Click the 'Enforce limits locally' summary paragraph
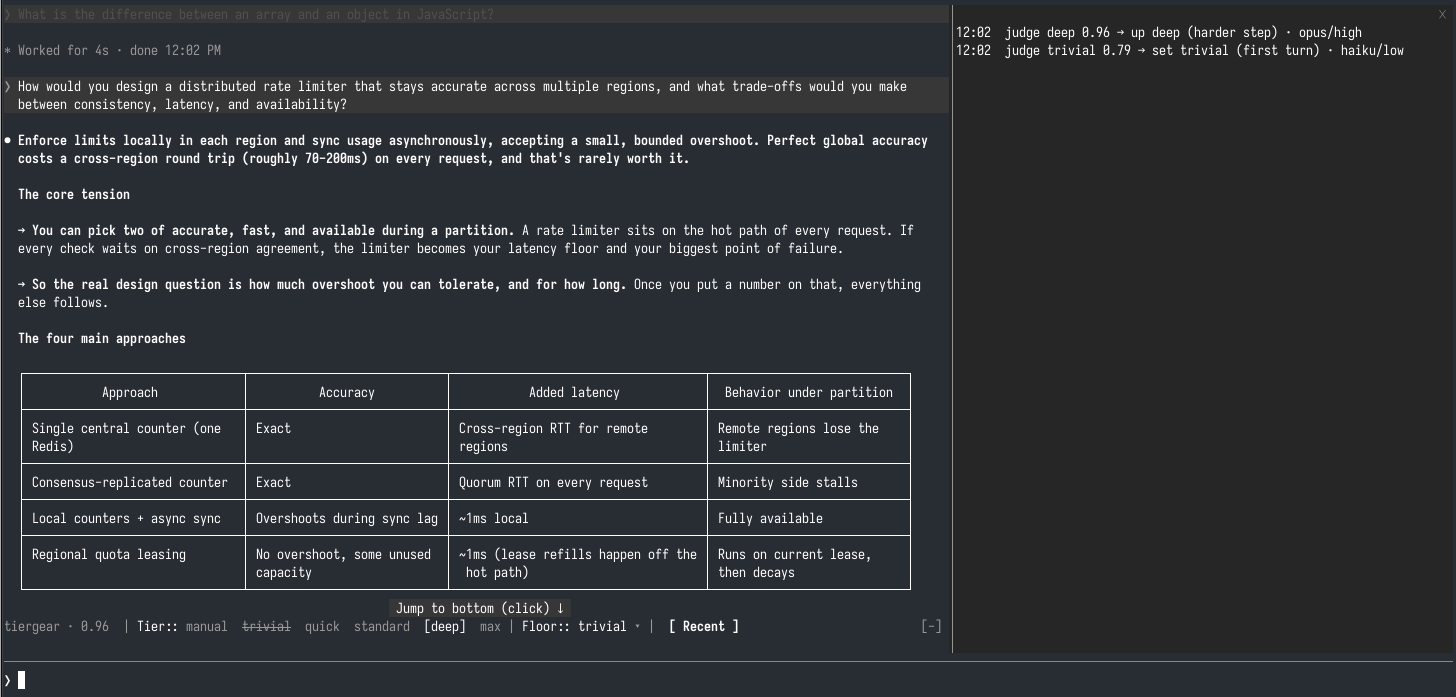1456x697 pixels. point(472,149)
